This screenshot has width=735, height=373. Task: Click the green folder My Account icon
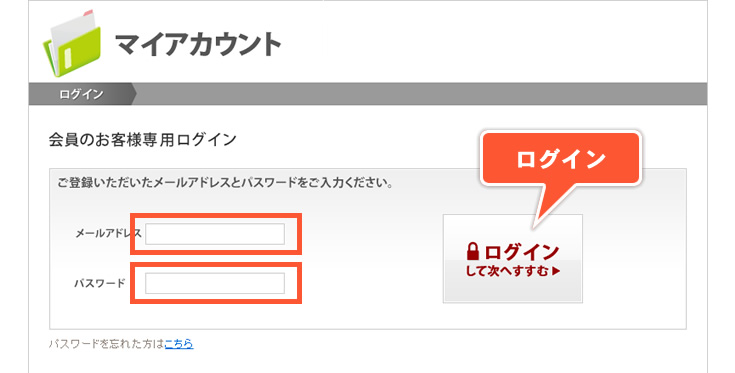click(72, 43)
